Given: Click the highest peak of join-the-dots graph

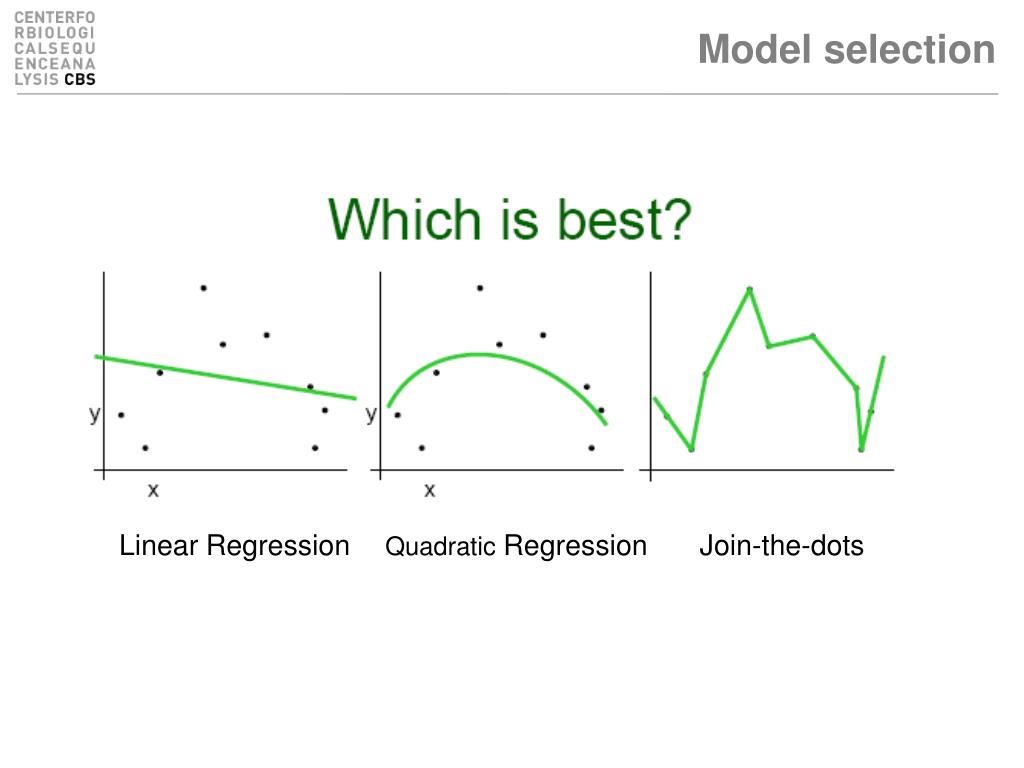Looking at the screenshot, I should click(x=750, y=289).
